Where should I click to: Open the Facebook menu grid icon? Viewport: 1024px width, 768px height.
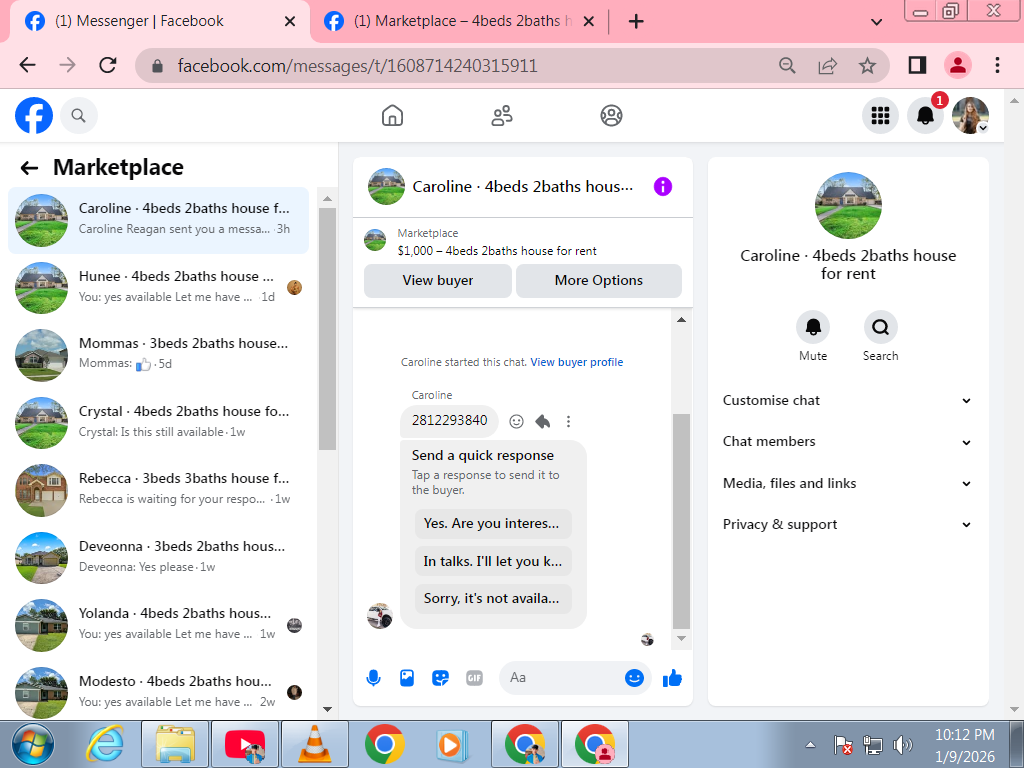(880, 116)
